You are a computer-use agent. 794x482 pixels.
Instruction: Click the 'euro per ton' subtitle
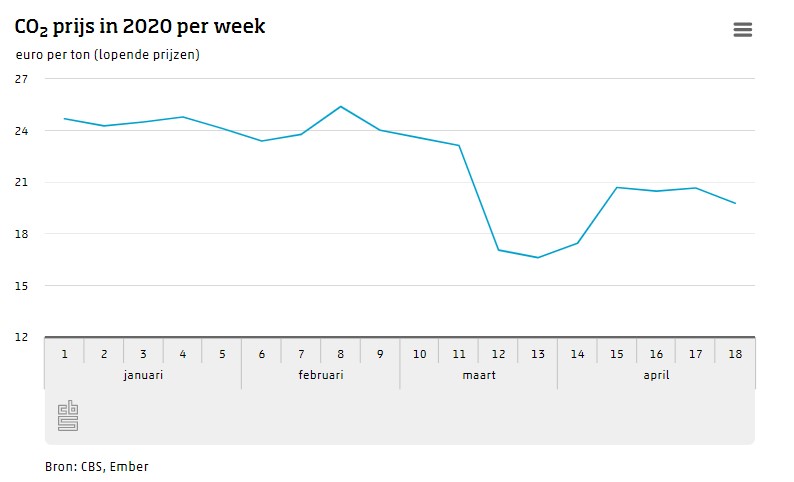[x=108, y=54]
